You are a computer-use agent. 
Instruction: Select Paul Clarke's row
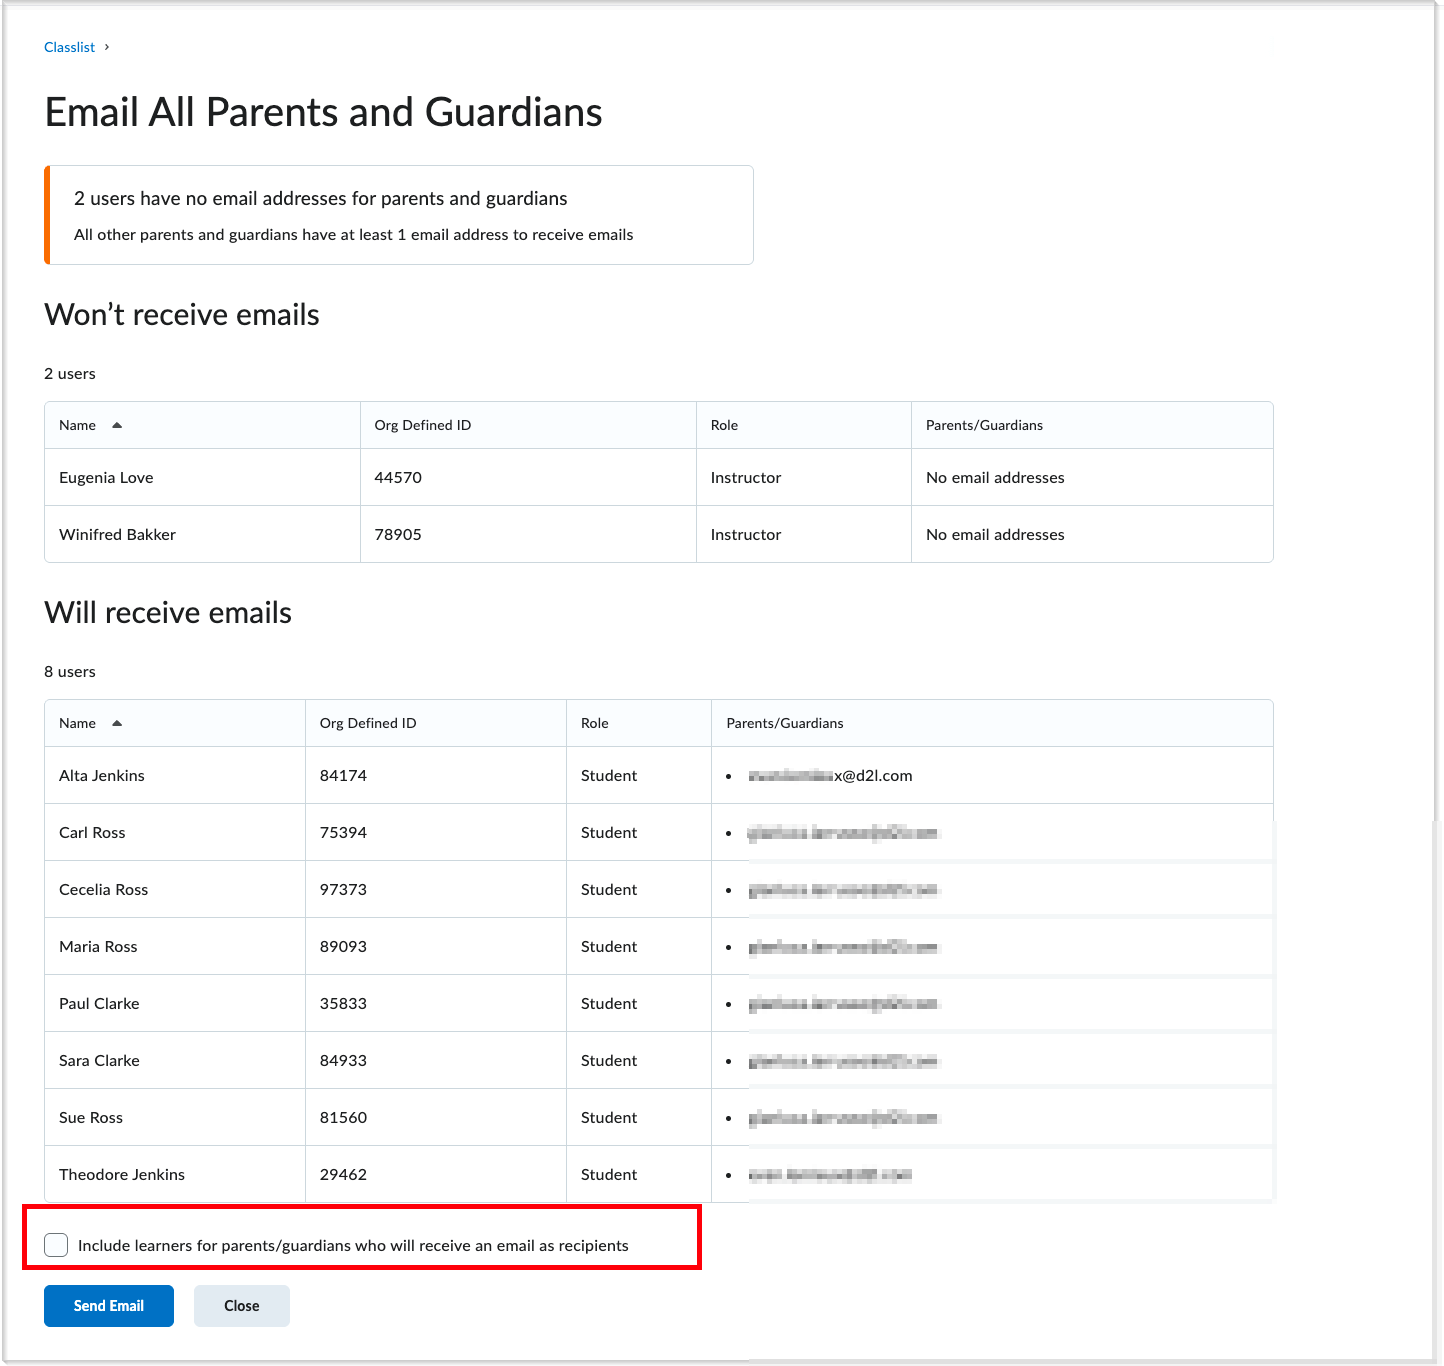click(x=99, y=1003)
